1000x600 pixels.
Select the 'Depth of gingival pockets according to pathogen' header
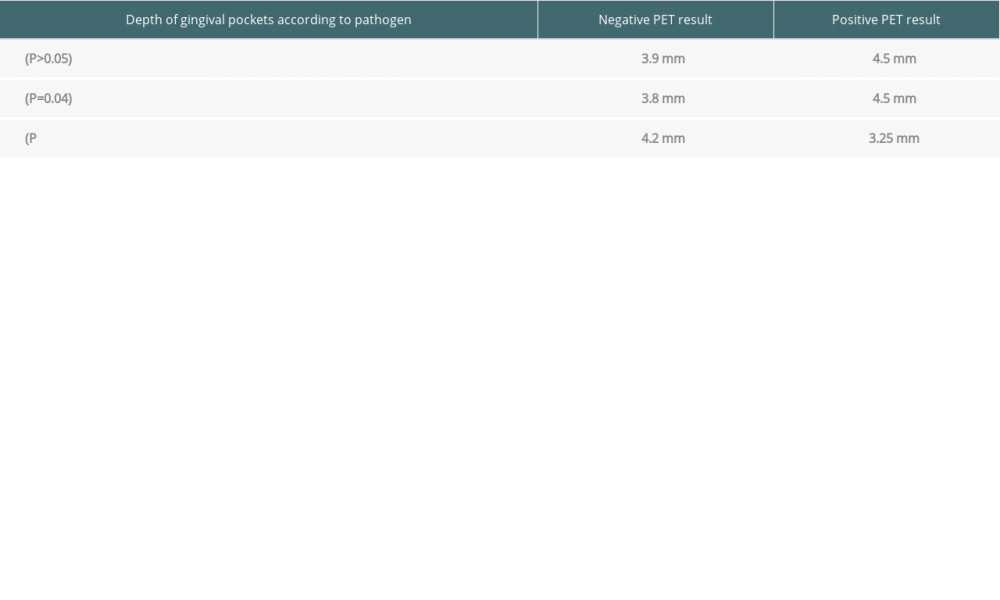coord(268,20)
